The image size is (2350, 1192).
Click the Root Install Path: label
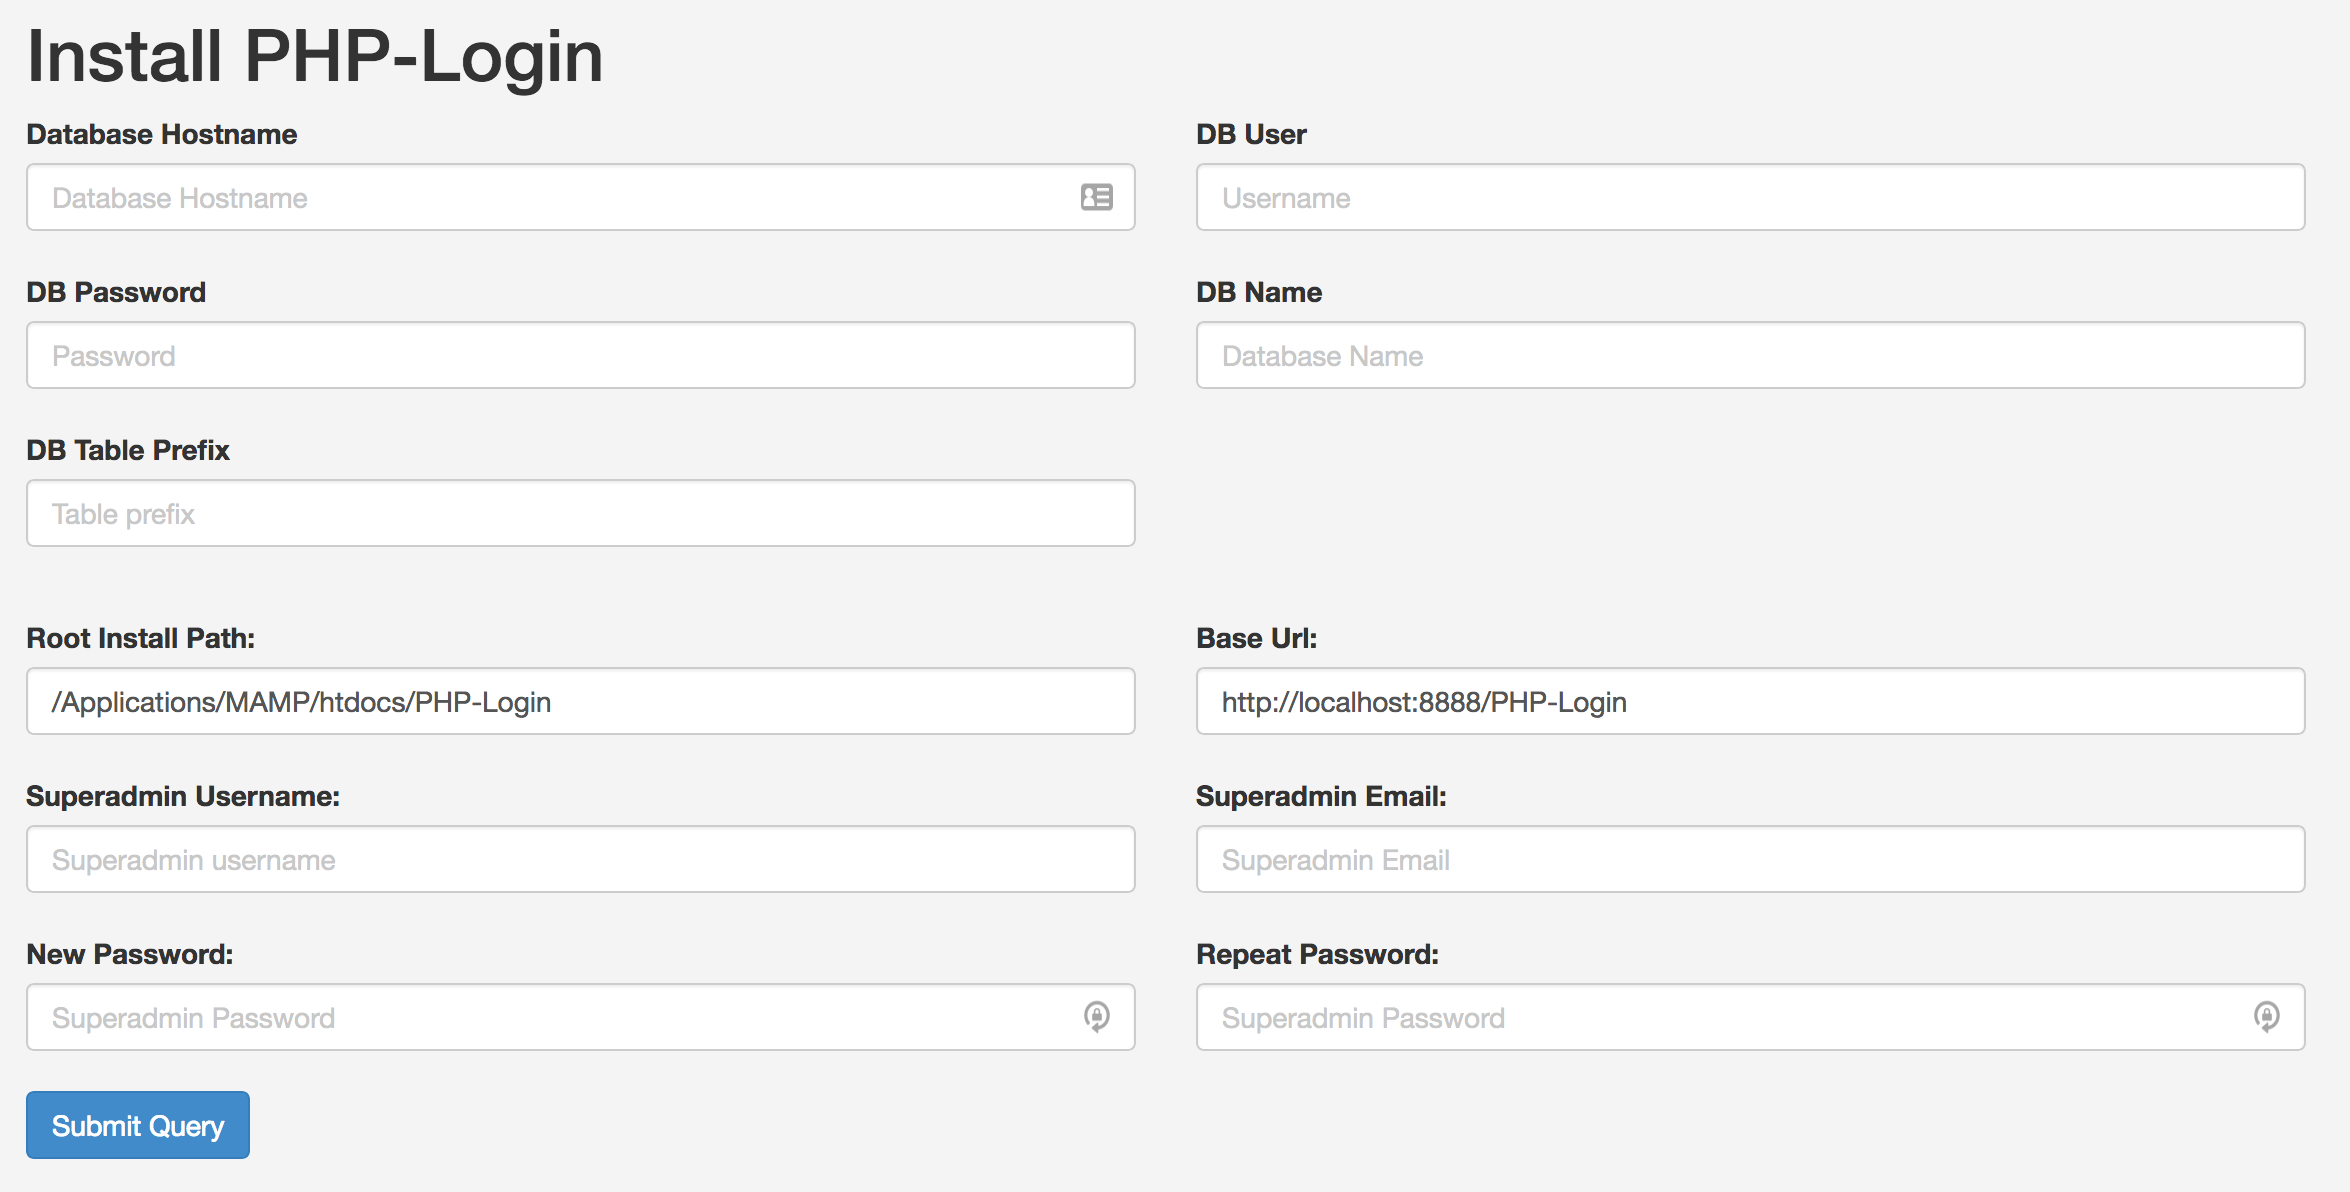(x=141, y=638)
